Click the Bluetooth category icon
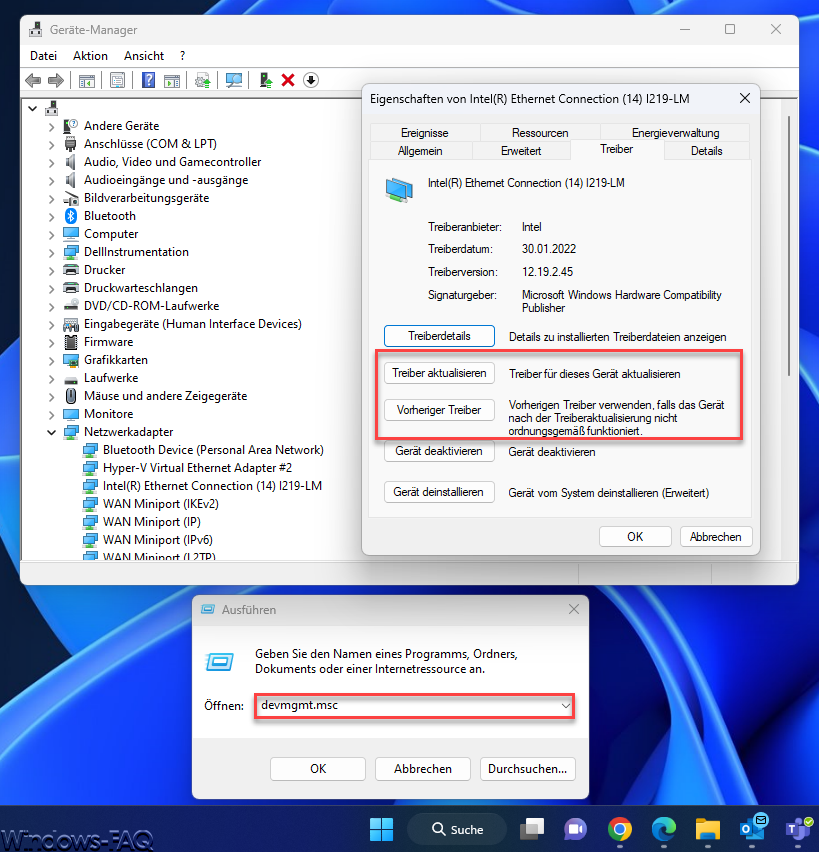The width and height of the screenshot is (819, 852). tap(71, 216)
